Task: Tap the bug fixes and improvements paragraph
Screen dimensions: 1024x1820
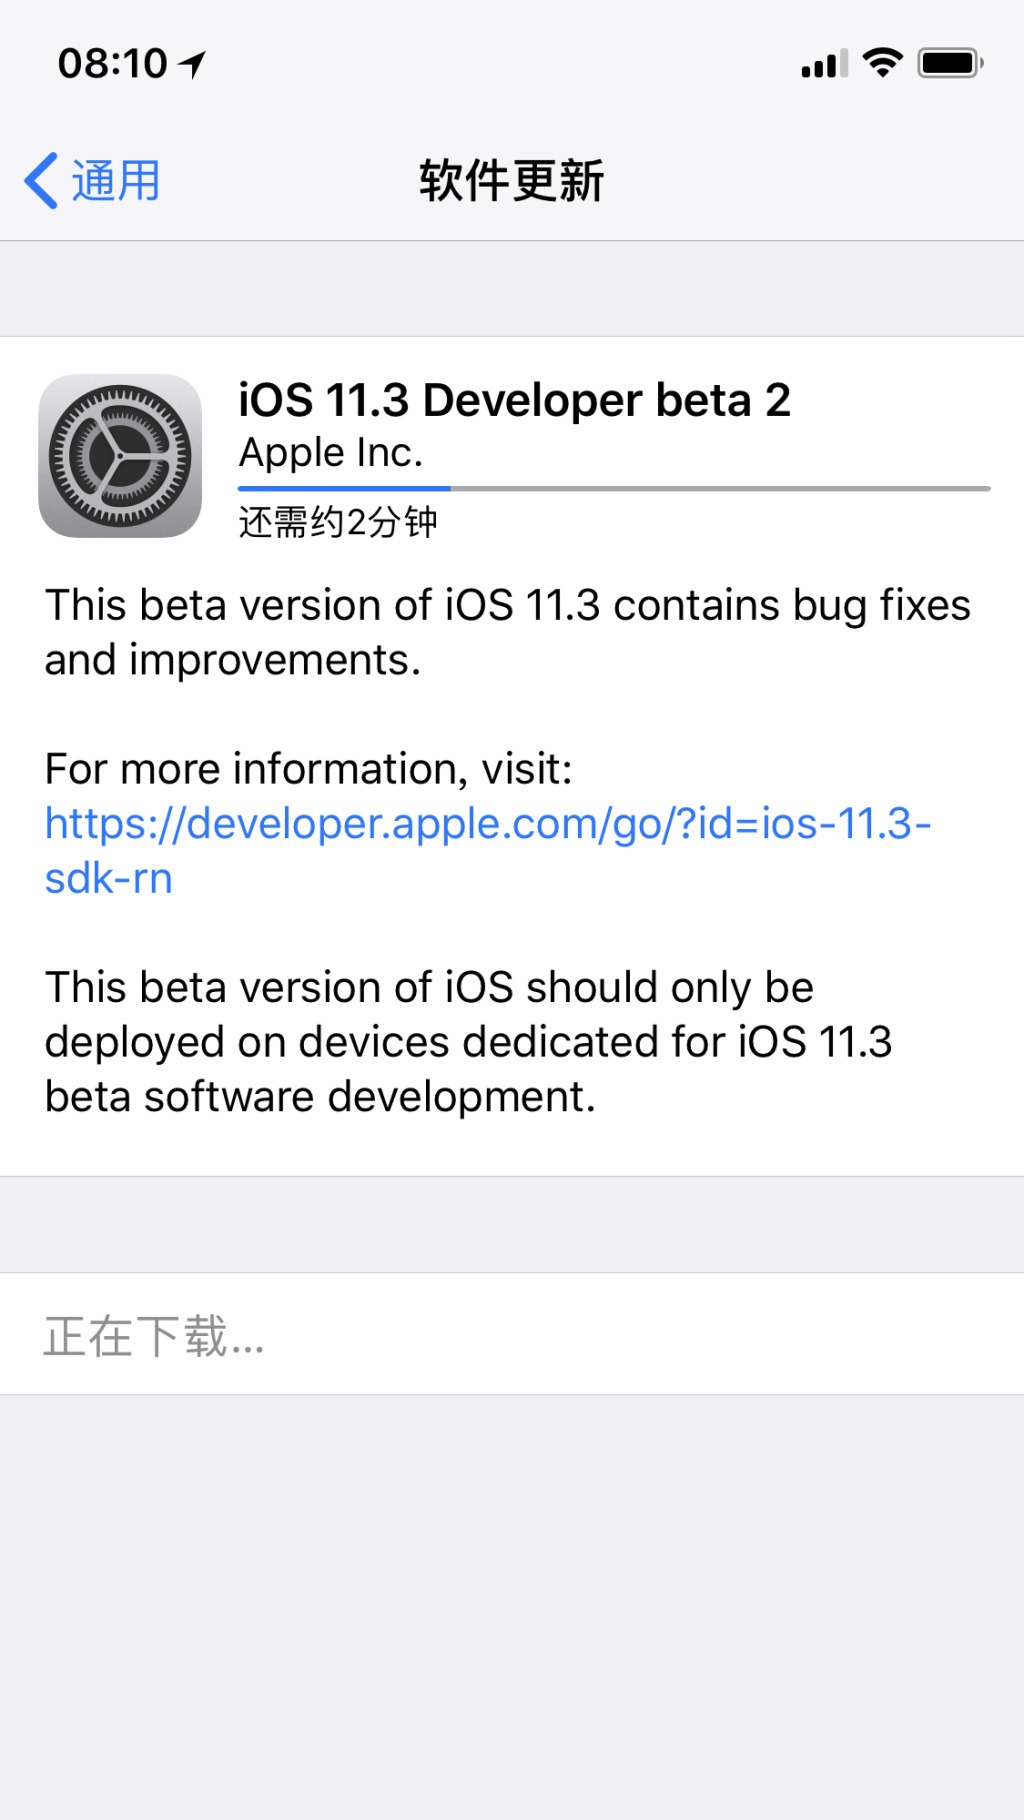Action: (x=507, y=632)
